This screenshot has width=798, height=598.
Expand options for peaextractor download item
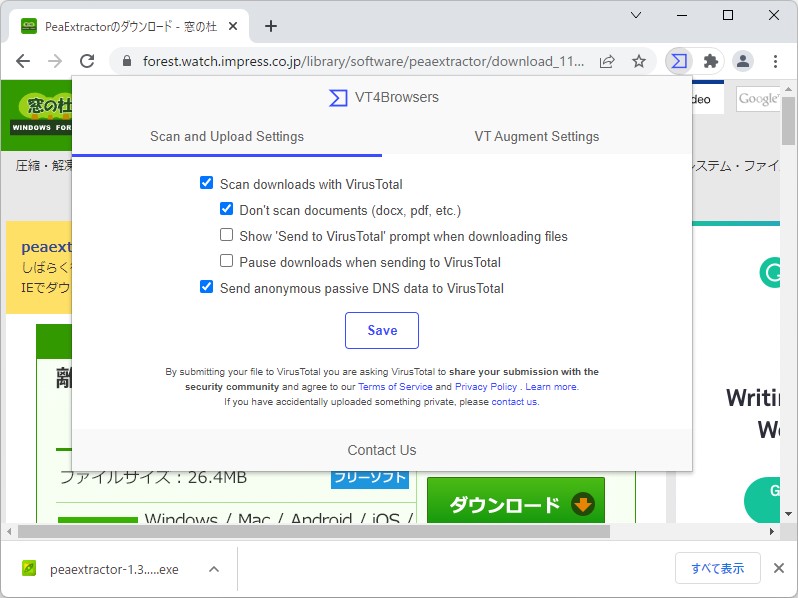click(x=214, y=569)
